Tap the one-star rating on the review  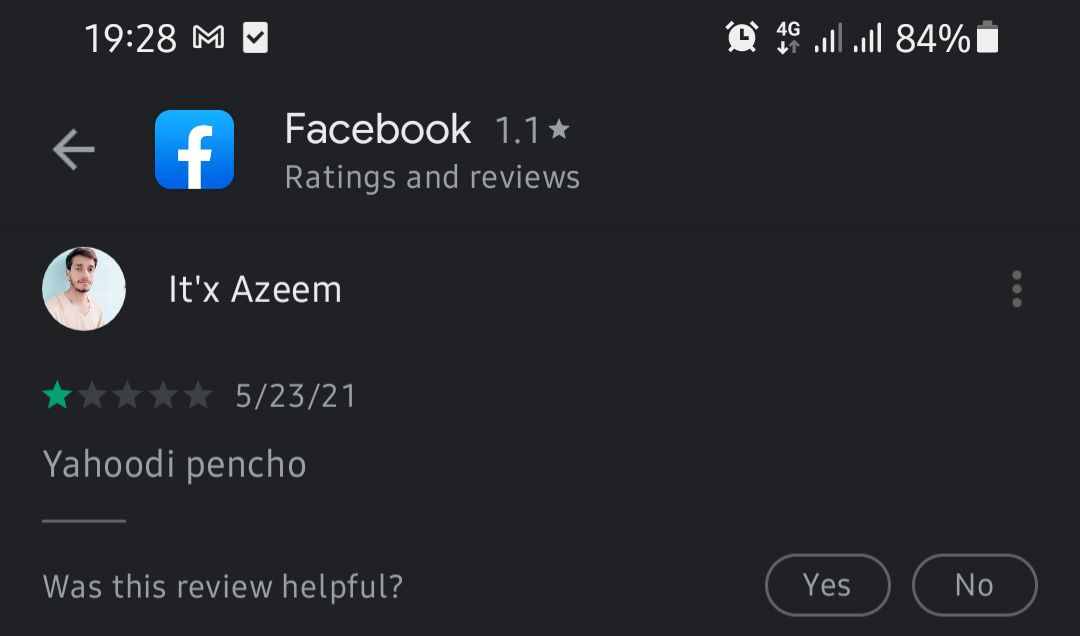click(x=59, y=394)
